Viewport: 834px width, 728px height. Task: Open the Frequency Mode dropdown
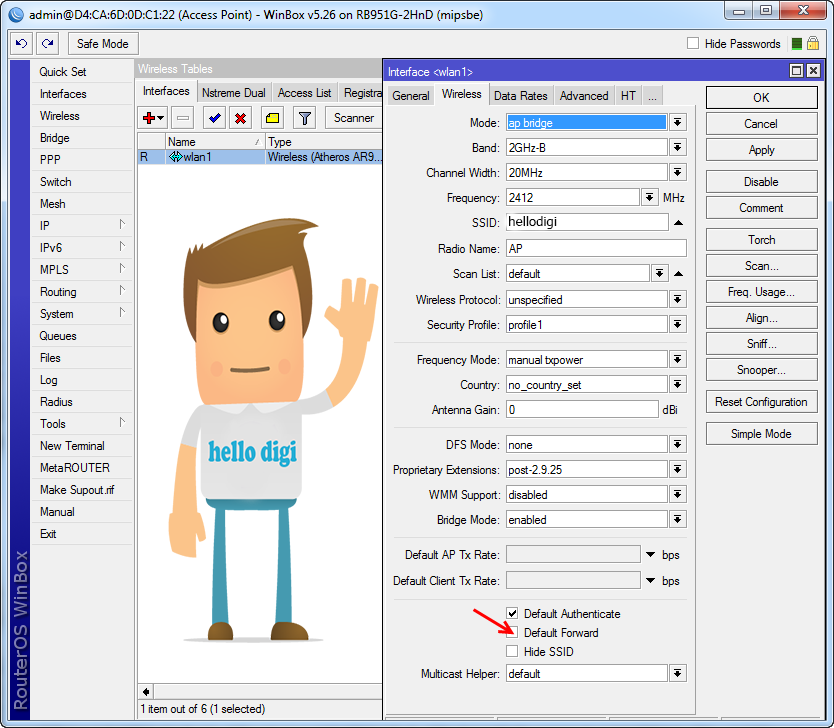(677, 360)
